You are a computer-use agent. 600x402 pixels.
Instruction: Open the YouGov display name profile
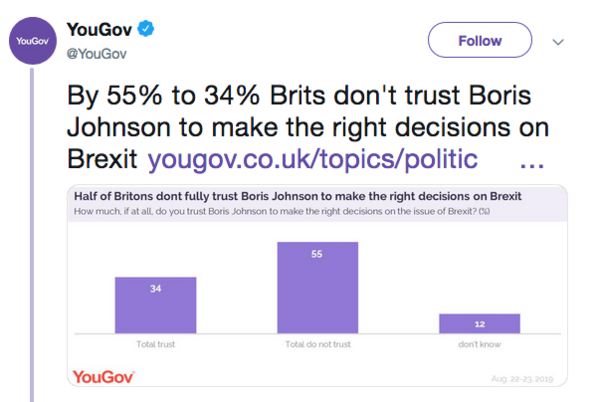100,29
